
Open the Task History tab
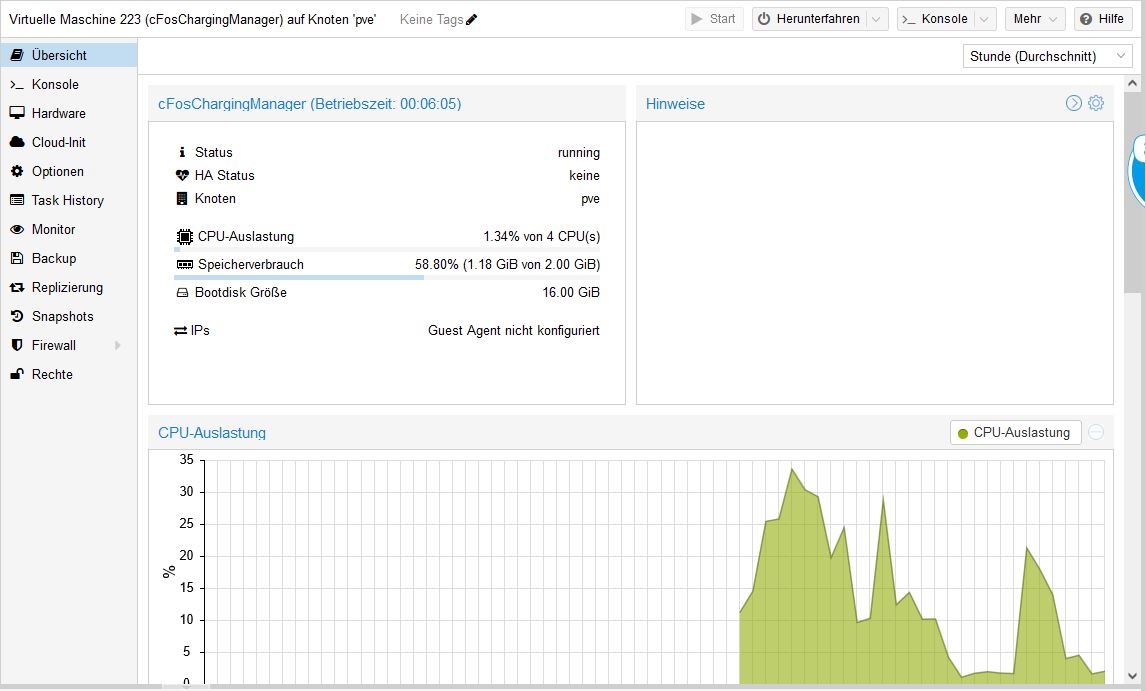69,200
